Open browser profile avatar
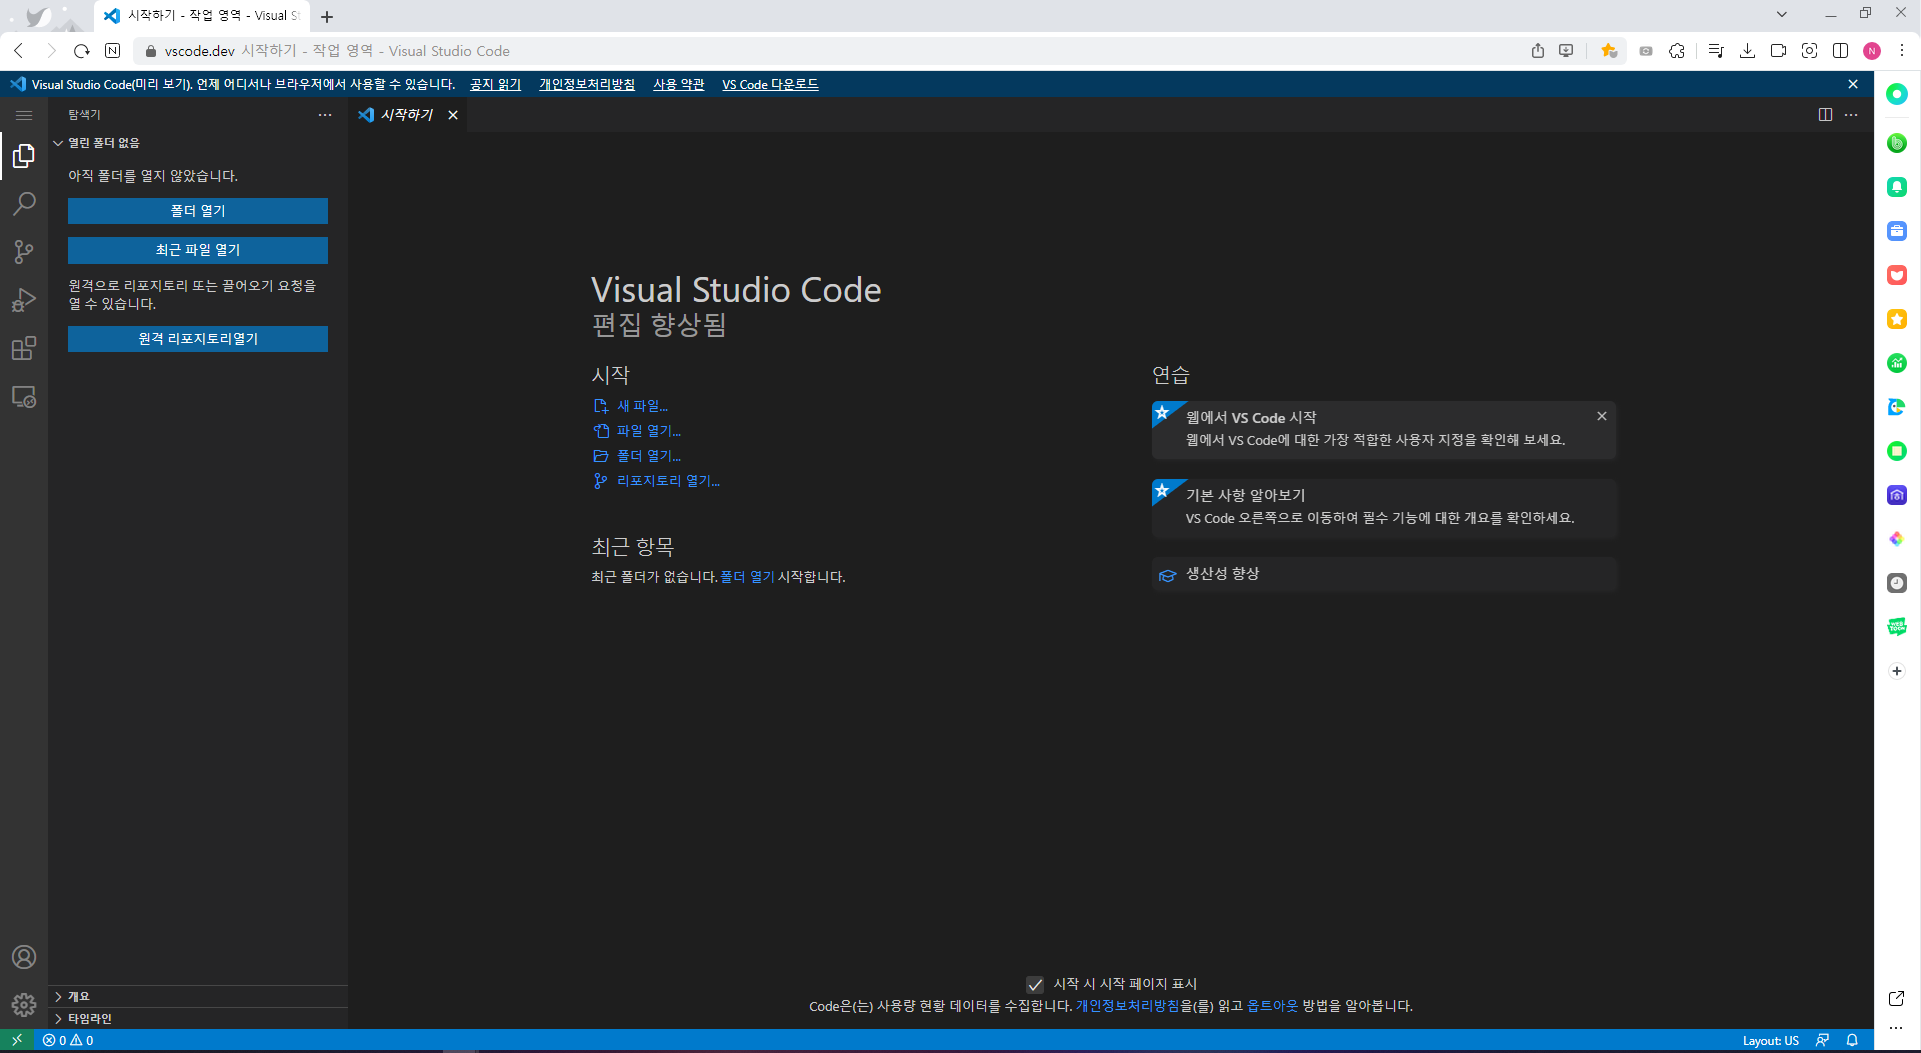Screen dimensions: 1921x1053 point(1872,51)
